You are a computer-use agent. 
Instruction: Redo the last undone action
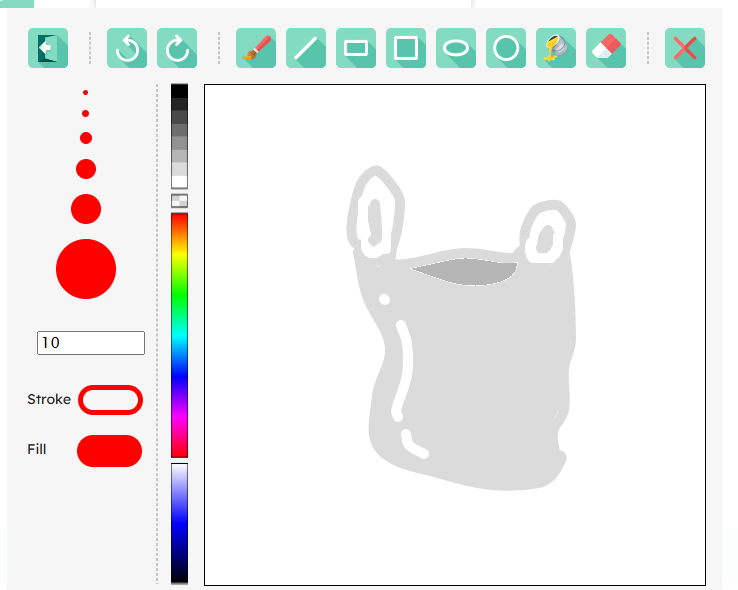pos(177,48)
